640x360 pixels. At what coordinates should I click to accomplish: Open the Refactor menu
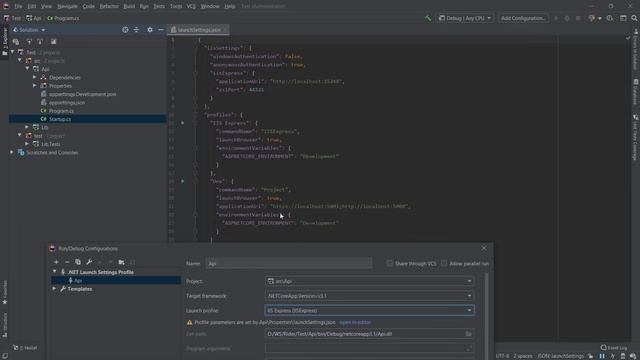[109, 6]
